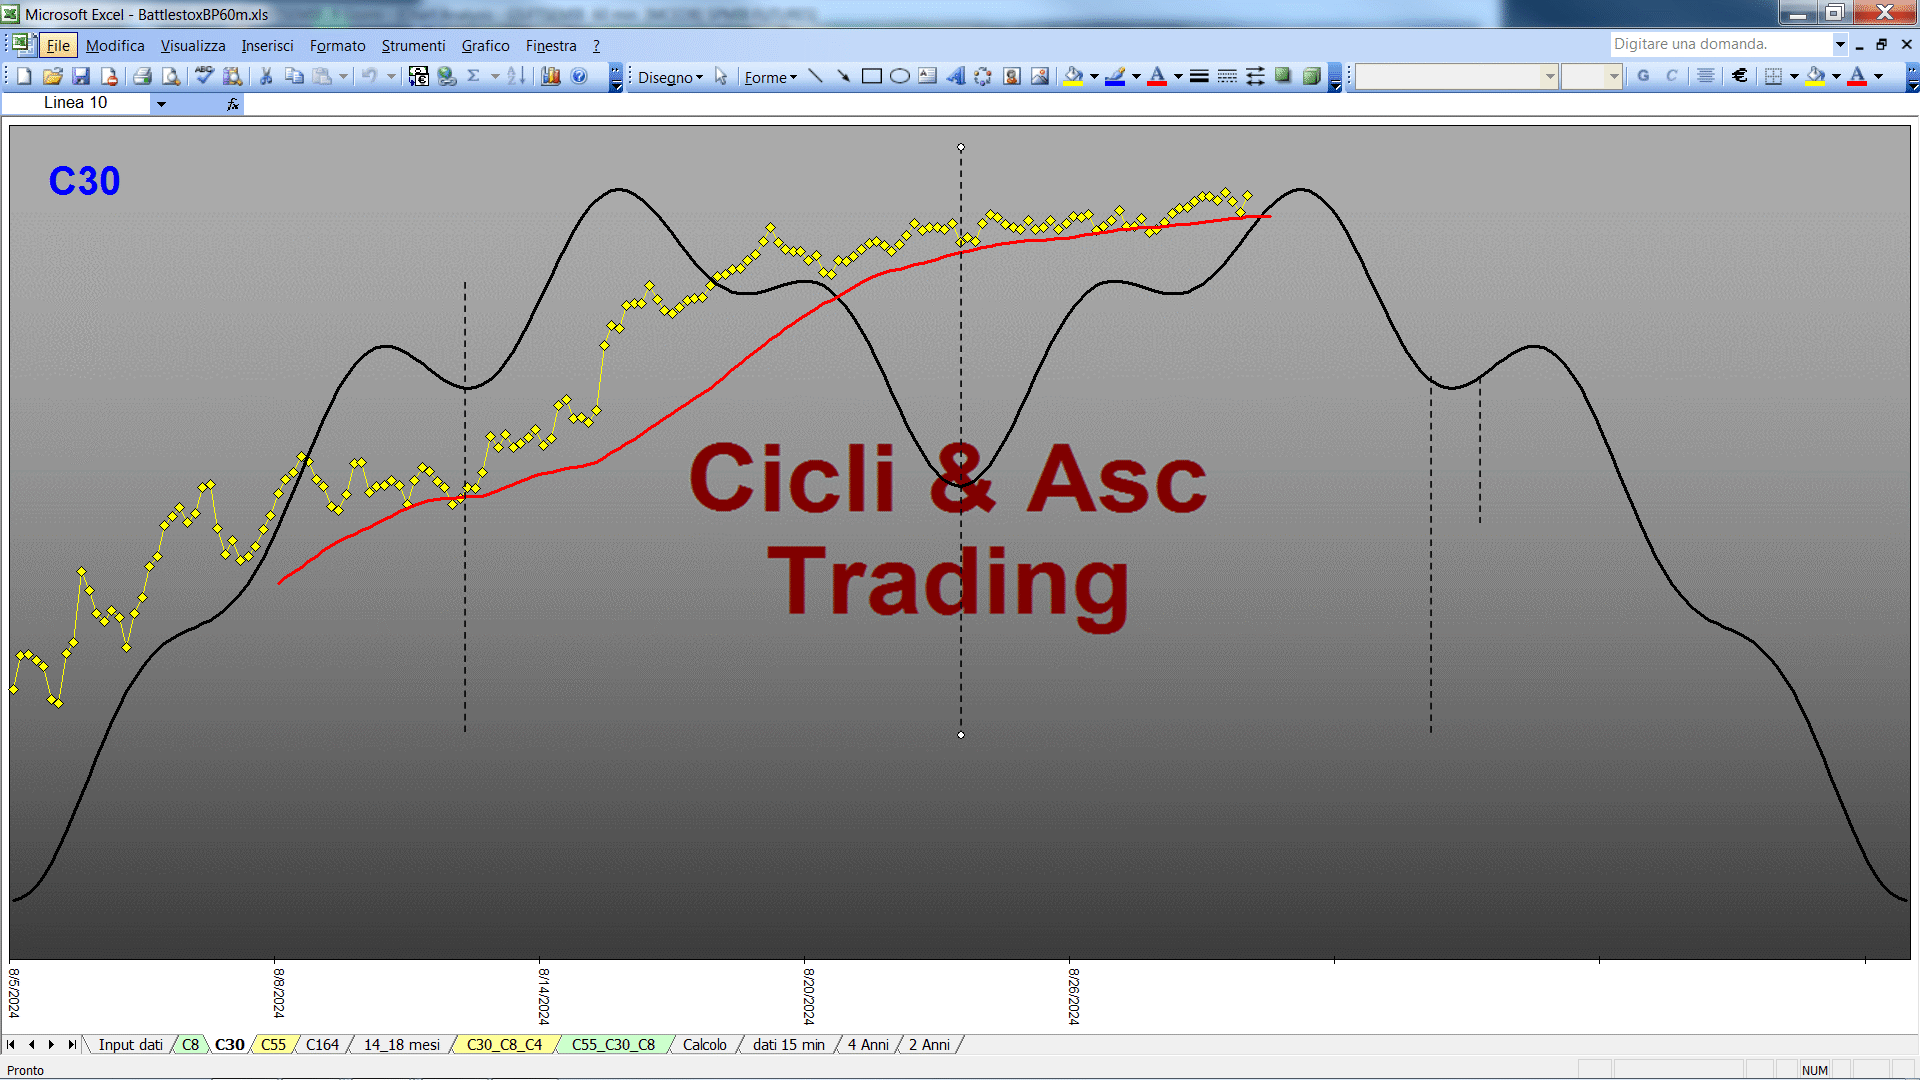Open the Research tool icon

(233, 76)
